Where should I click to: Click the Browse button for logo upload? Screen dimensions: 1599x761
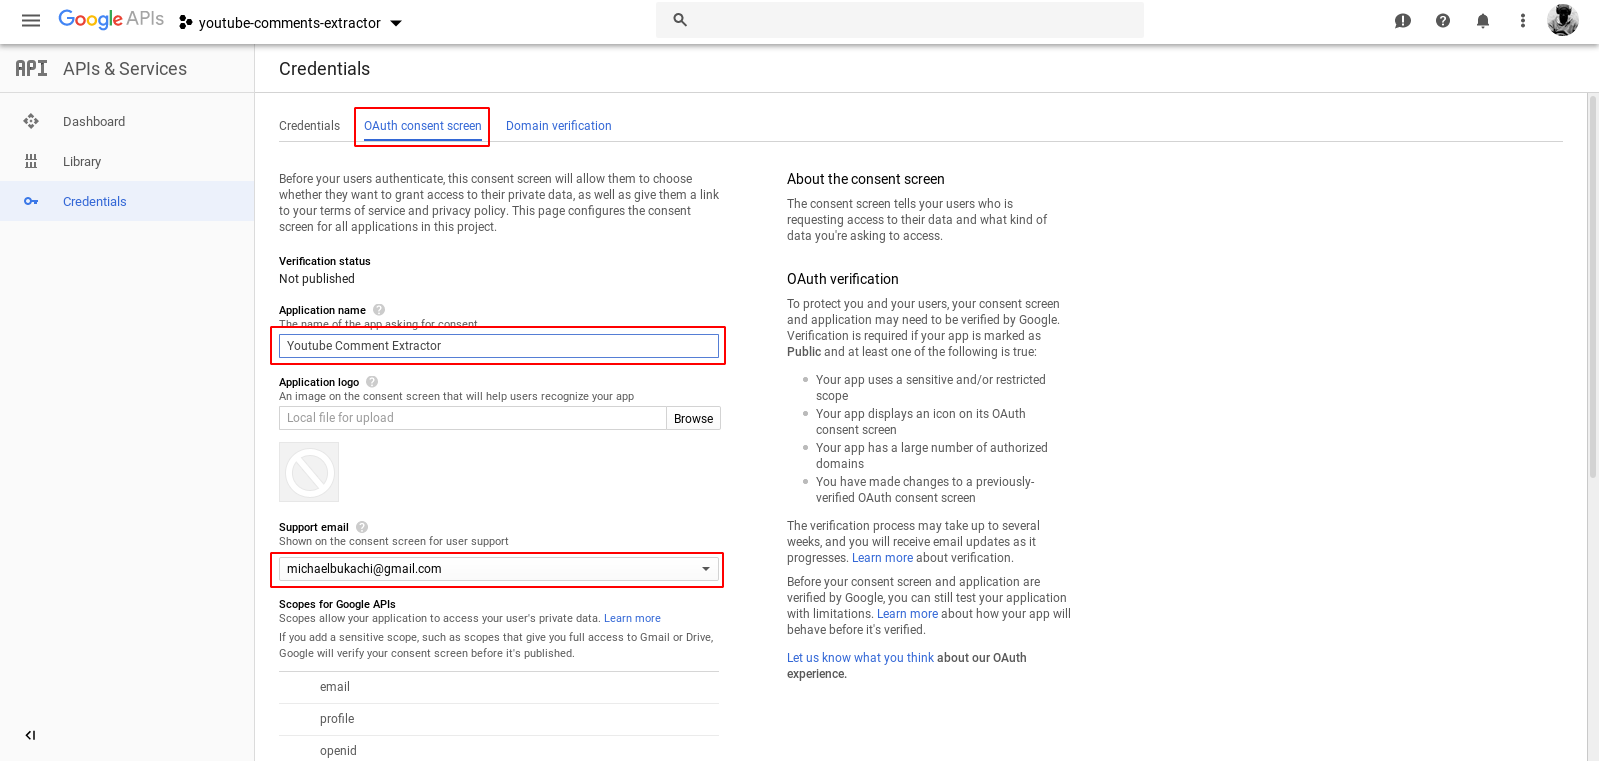(x=693, y=419)
